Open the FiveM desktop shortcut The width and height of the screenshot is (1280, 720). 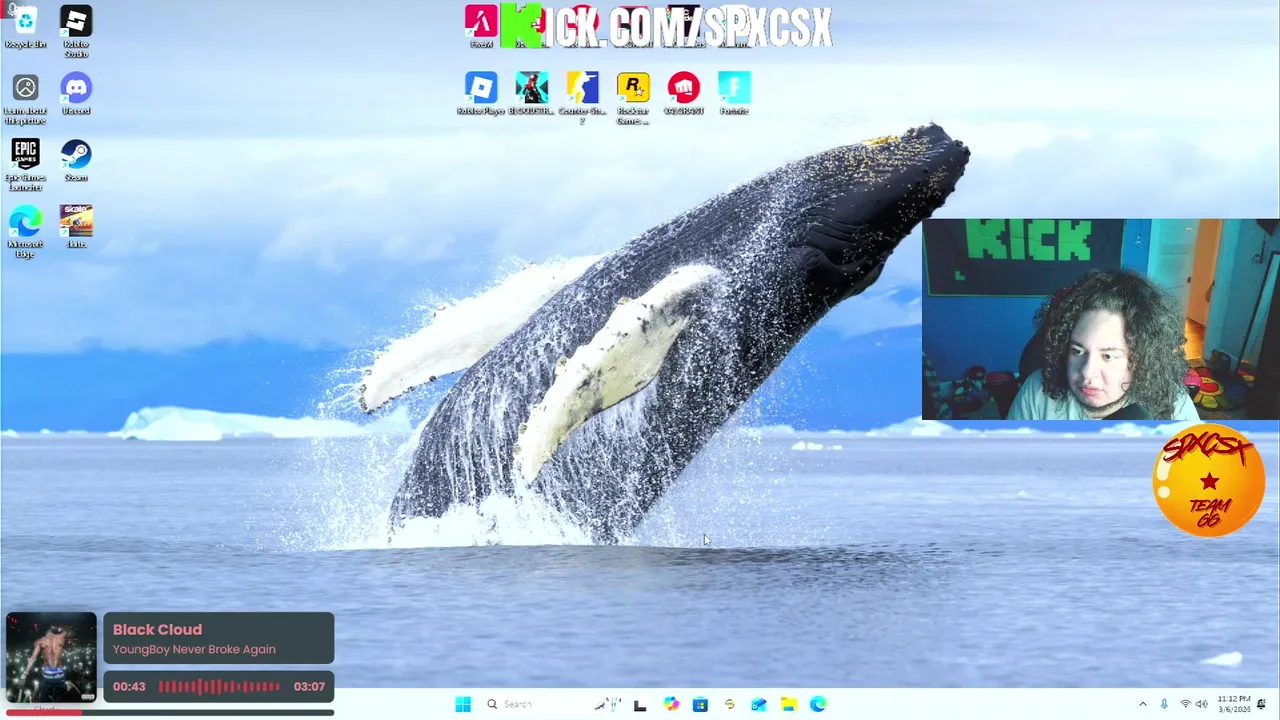click(x=481, y=27)
